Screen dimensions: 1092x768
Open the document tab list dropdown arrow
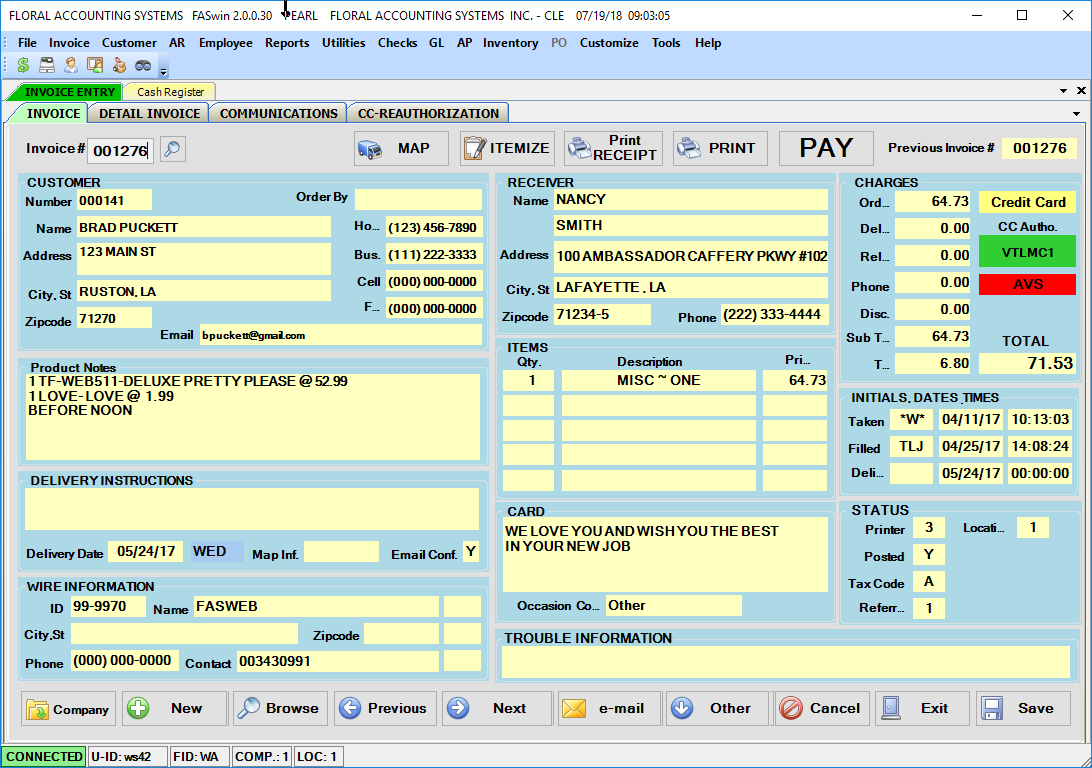point(1063,91)
